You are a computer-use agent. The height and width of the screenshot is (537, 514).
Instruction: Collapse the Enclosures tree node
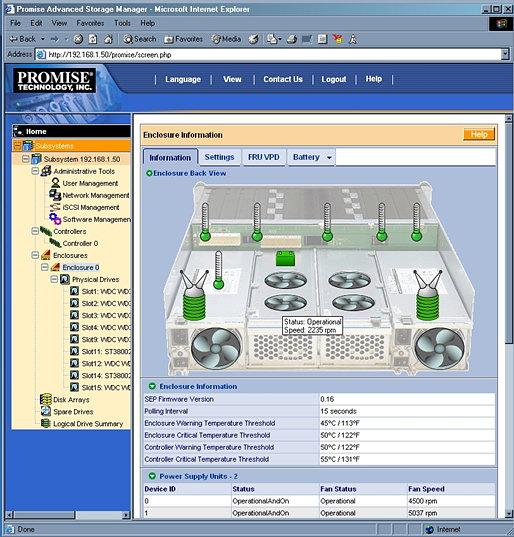pos(35,255)
